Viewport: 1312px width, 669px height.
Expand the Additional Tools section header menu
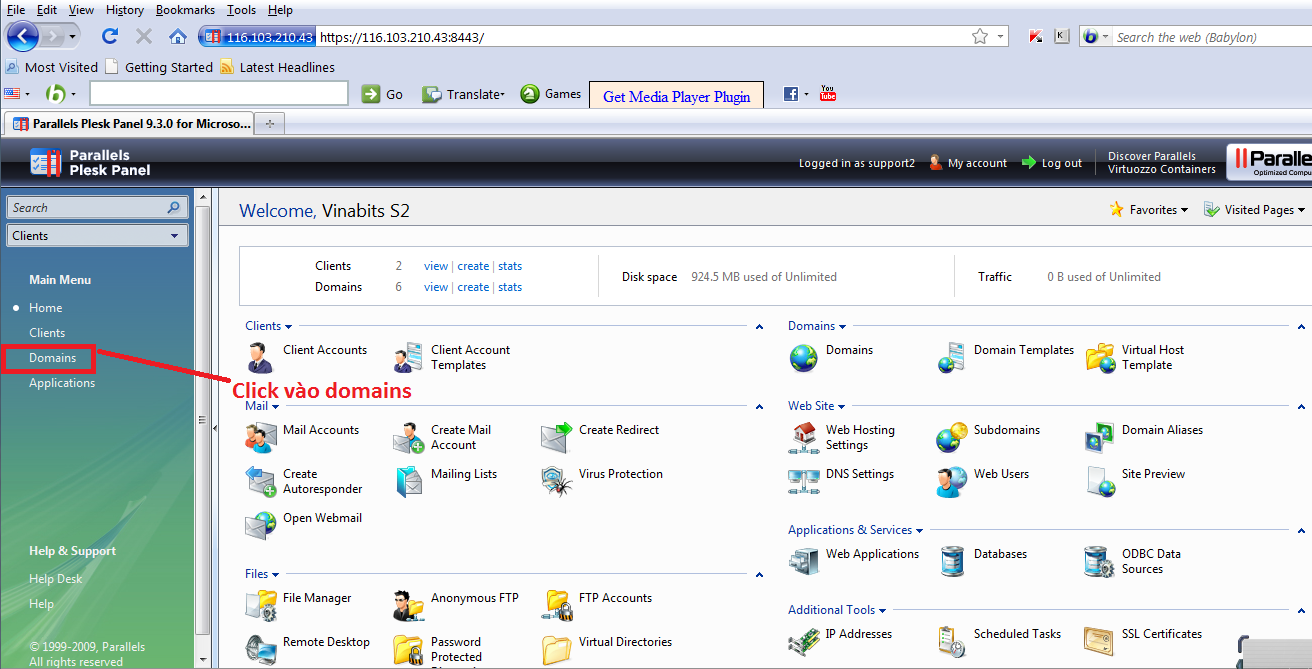click(837, 610)
